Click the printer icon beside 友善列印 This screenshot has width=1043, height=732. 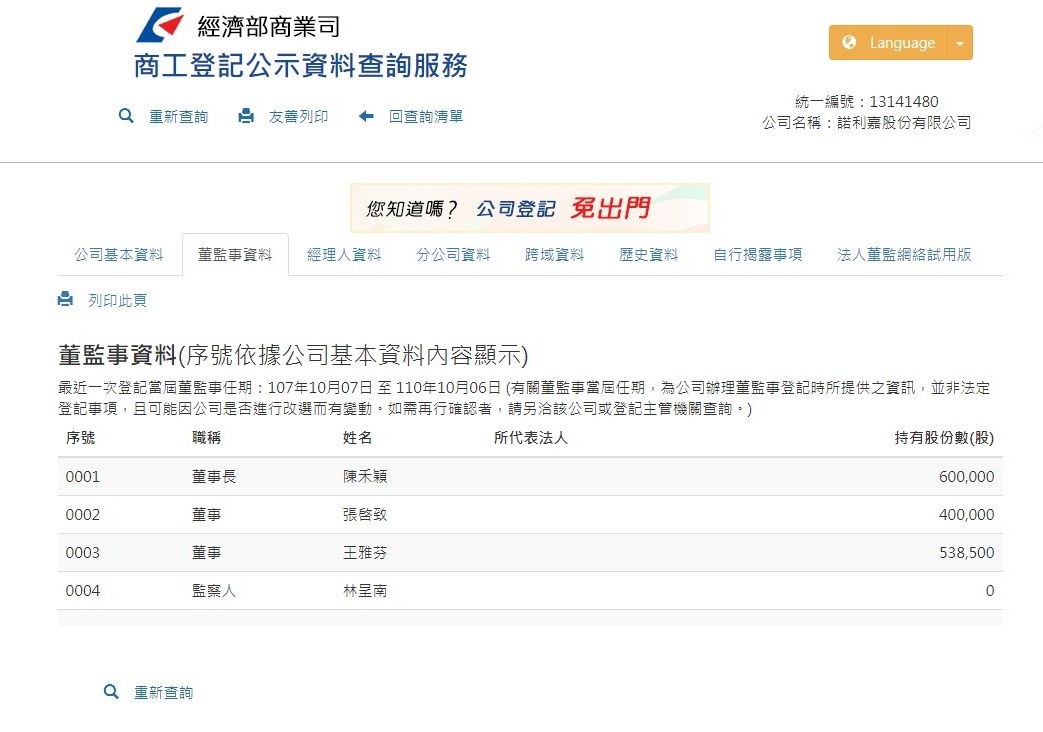pos(246,116)
